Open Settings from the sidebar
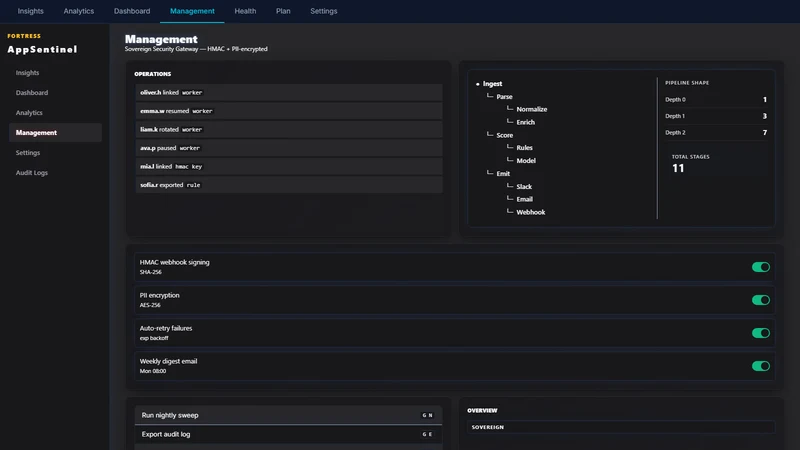This screenshot has height=450, width=800. 55,153
